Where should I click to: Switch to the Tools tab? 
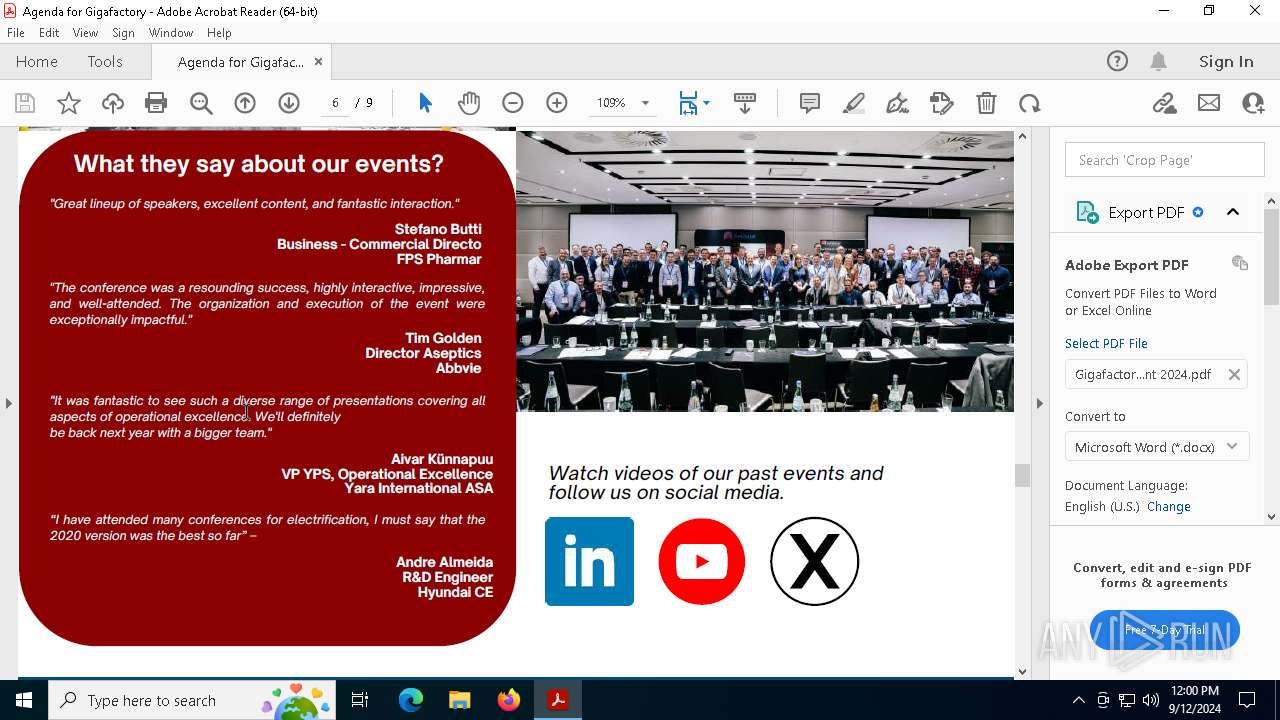click(105, 62)
